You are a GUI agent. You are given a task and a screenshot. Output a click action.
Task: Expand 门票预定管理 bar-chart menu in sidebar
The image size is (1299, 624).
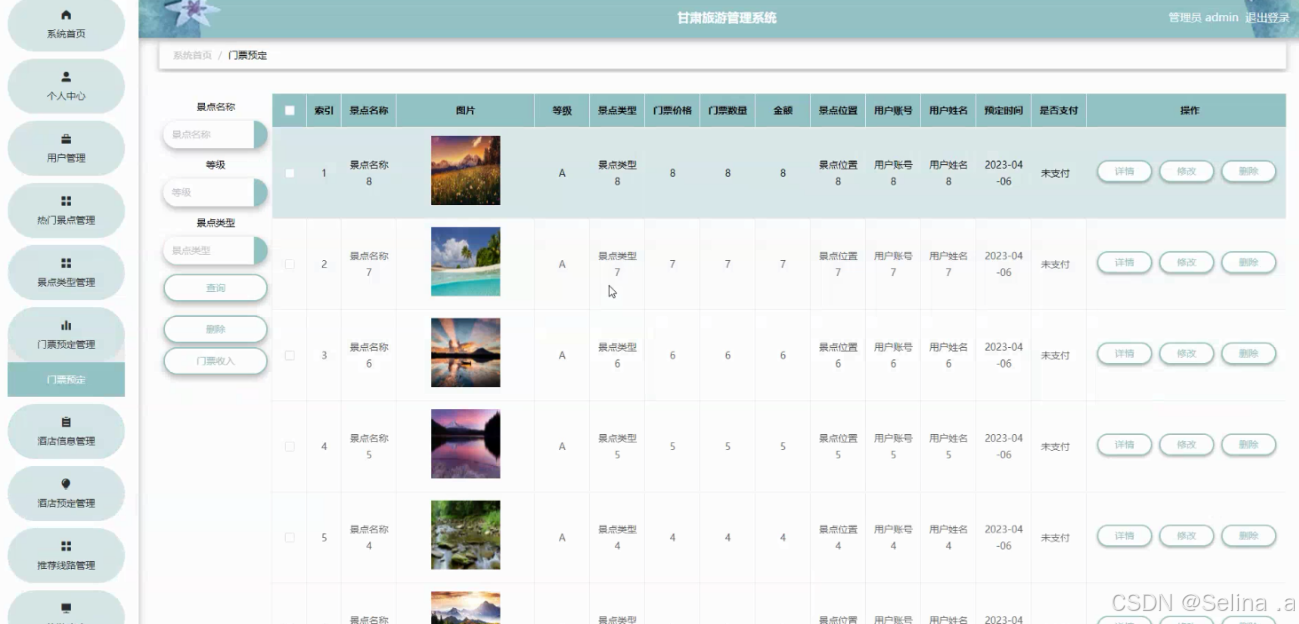[66, 334]
